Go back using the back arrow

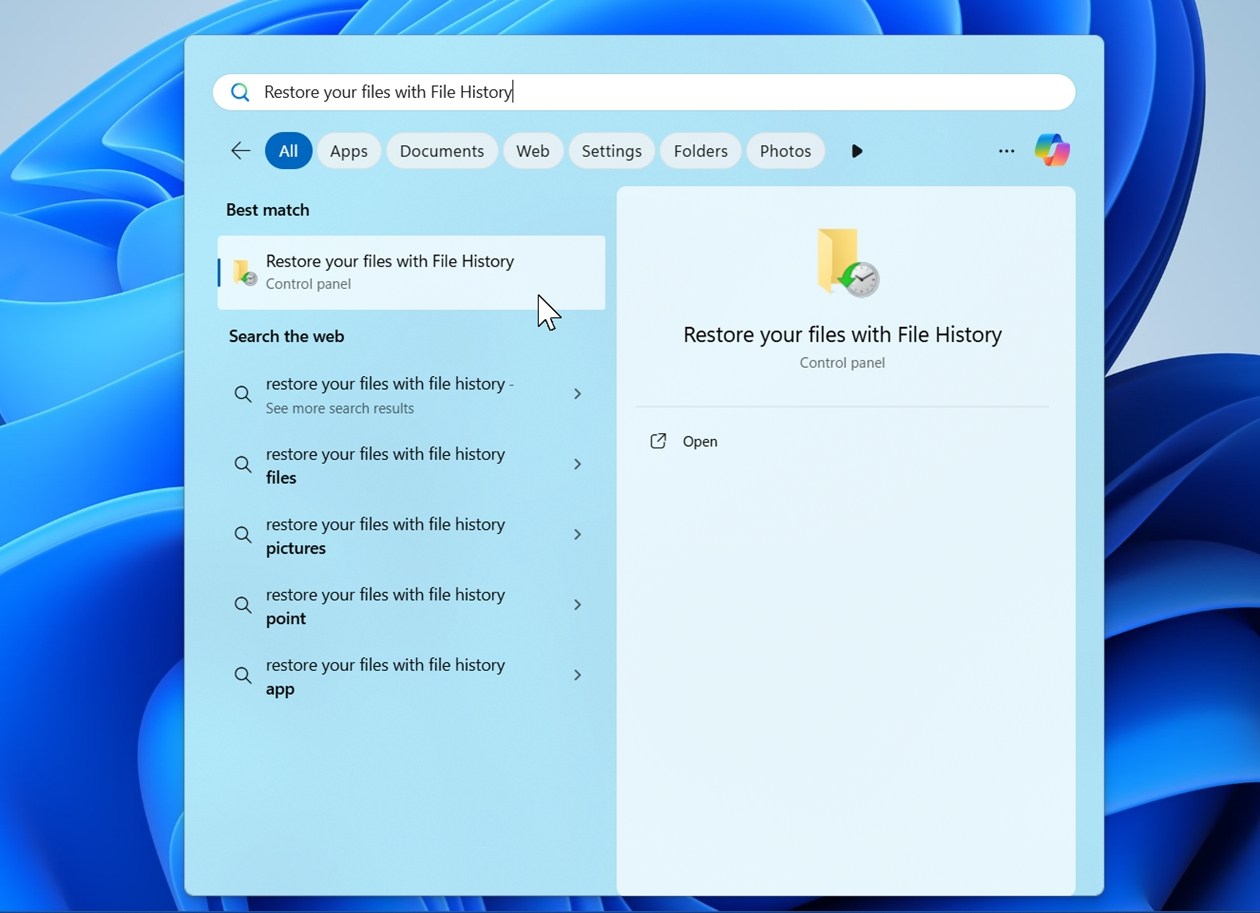coord(239,150)
